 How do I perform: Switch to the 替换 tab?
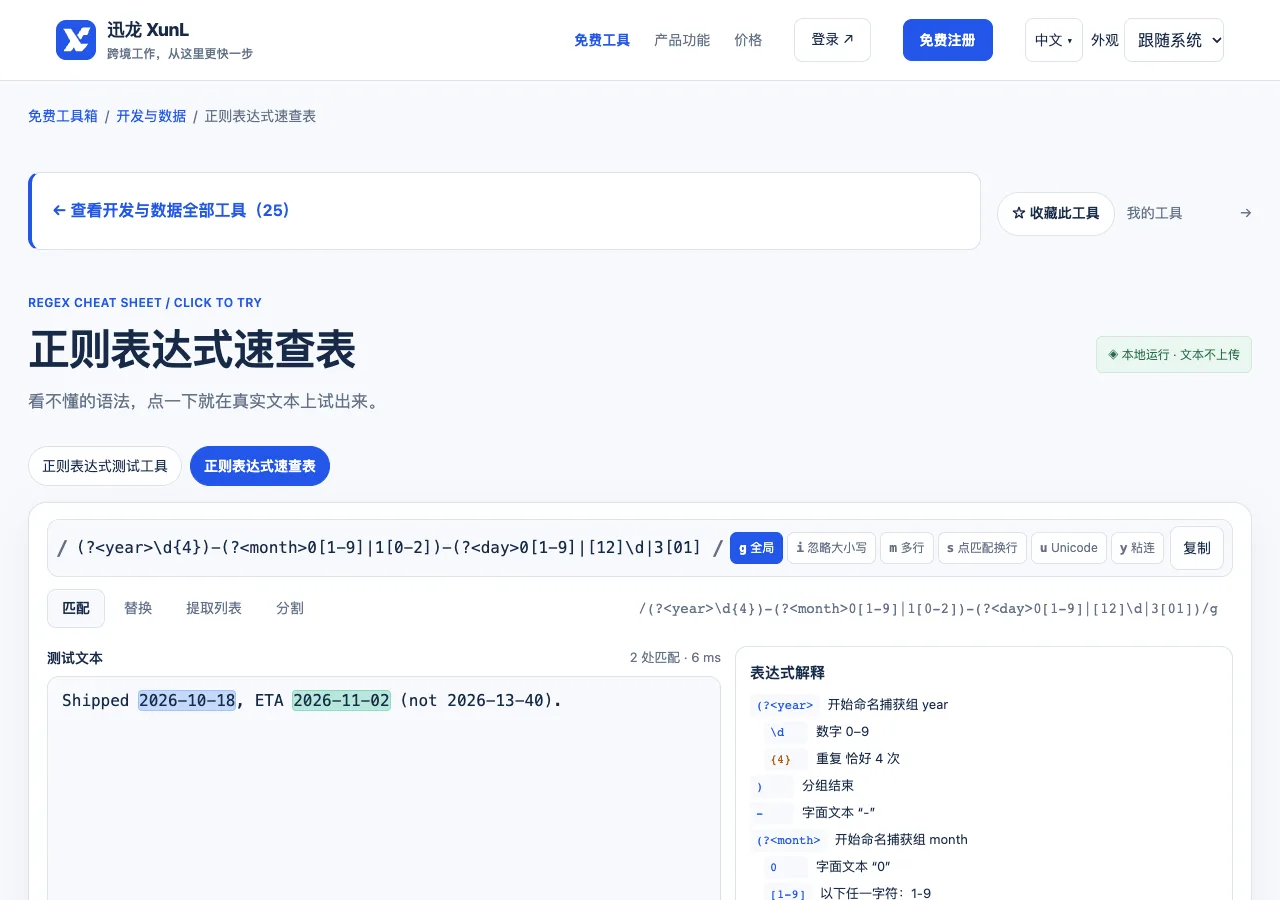point(138,608)
